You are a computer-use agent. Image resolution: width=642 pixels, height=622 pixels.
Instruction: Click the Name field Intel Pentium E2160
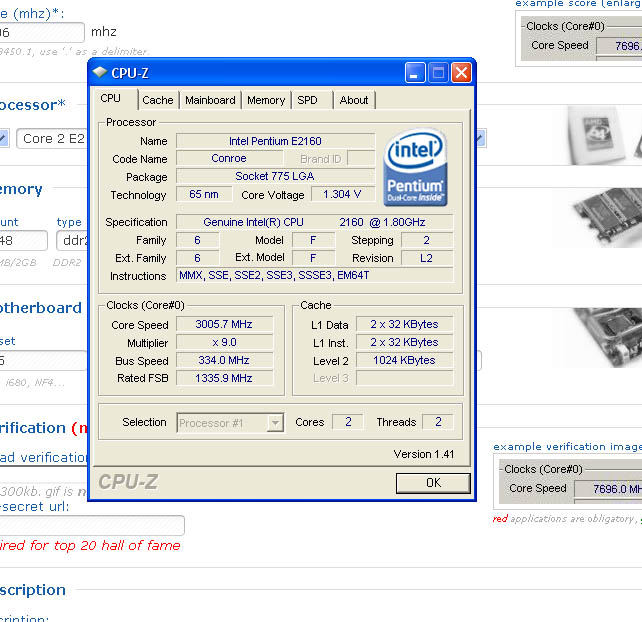[276, 141]
